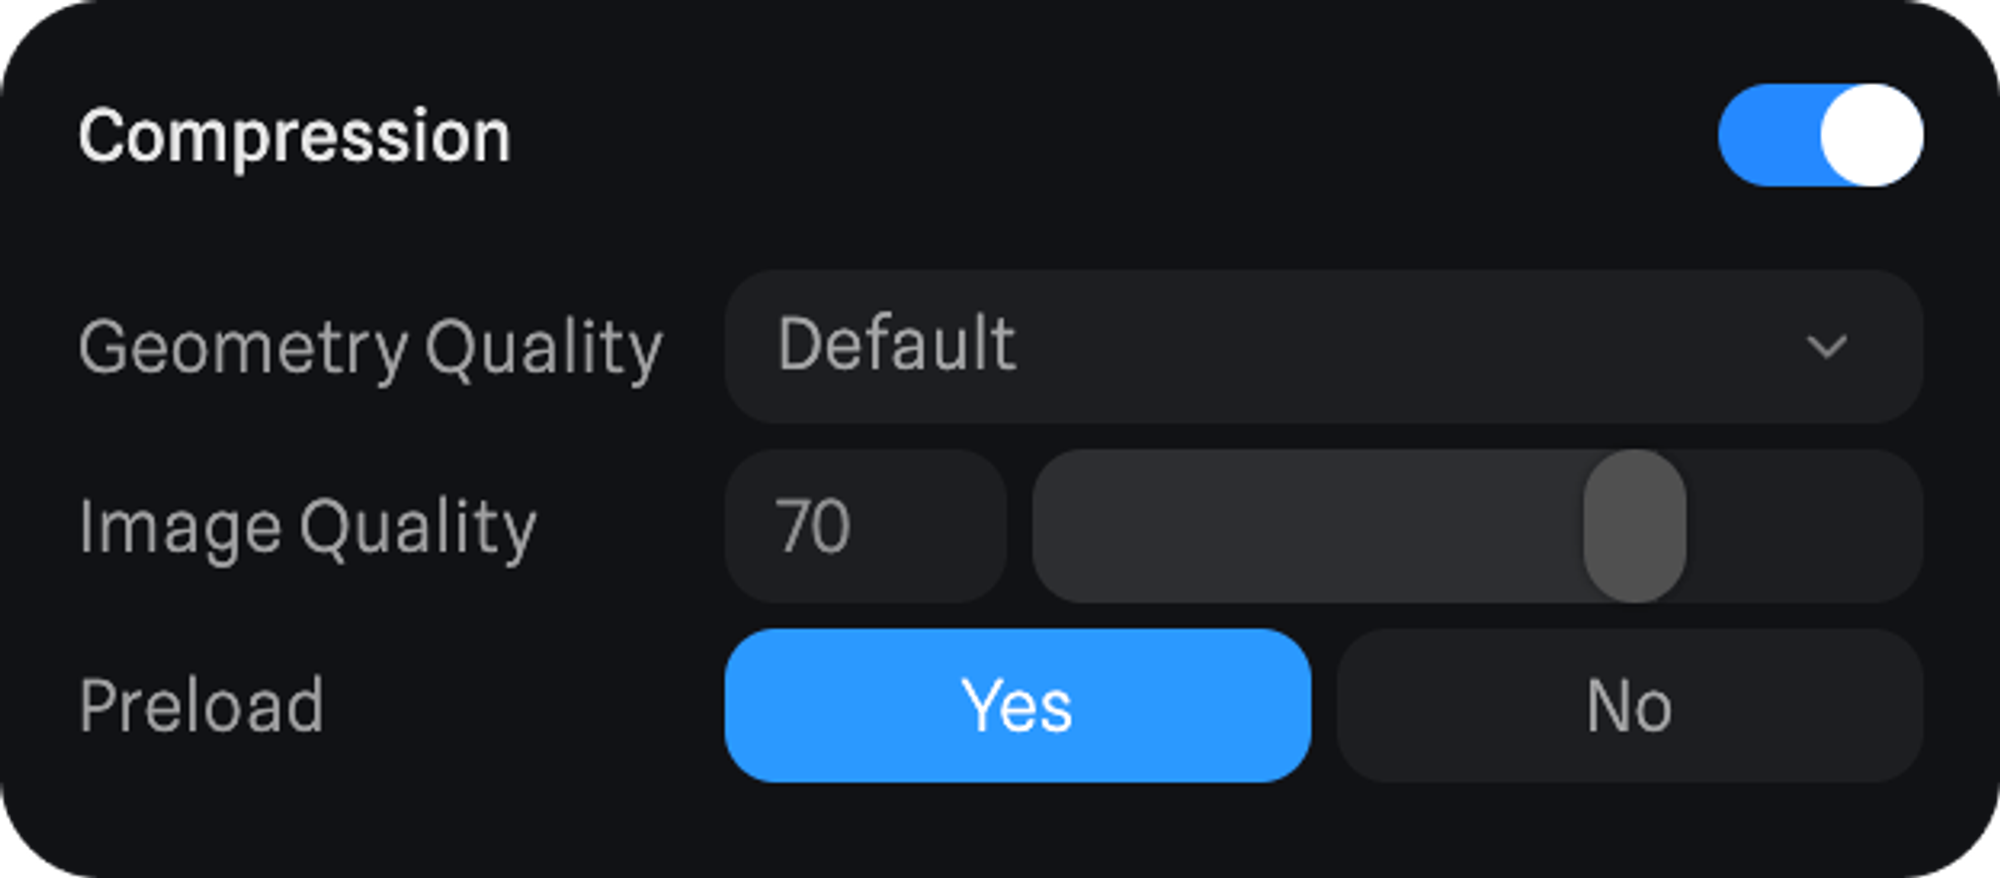Click the value 70 in Image Quality

pyautogui.click(x=812, y=526)
